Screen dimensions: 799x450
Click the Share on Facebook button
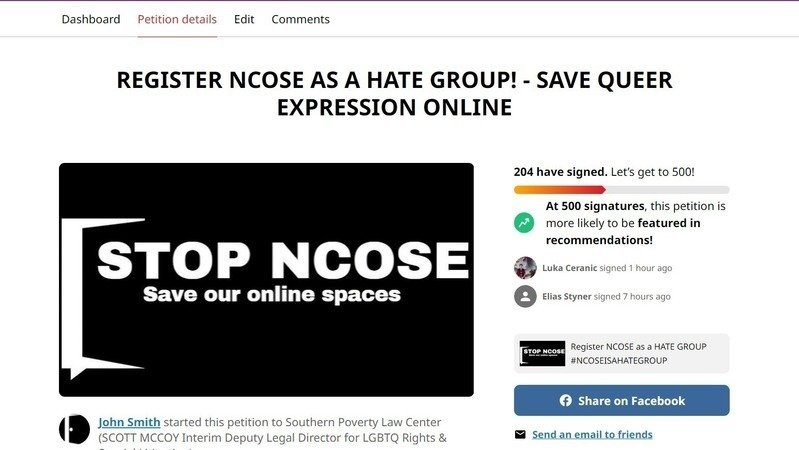tap(621, 401)
